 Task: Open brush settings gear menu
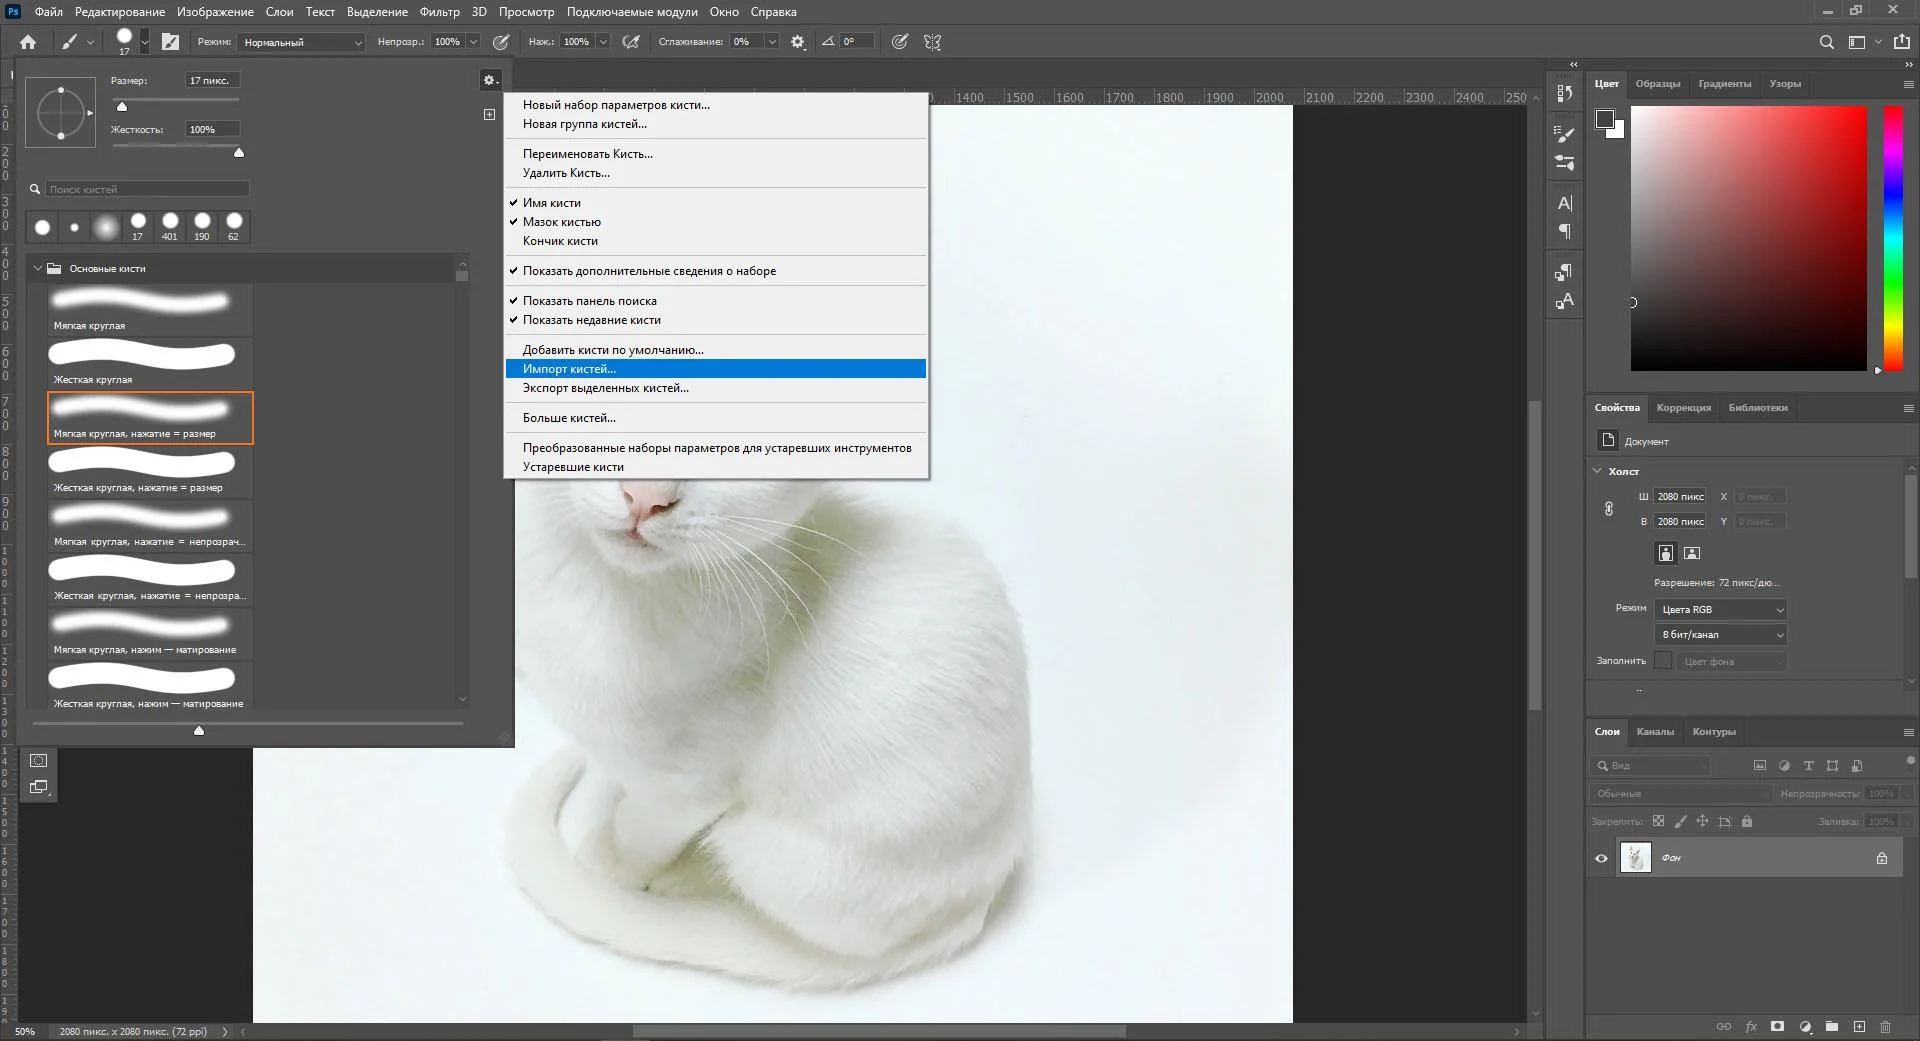pos(489,80)
